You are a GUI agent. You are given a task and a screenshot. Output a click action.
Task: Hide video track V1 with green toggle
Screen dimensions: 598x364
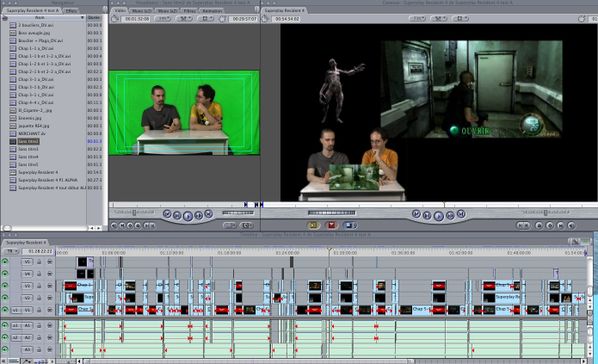[5, 310]
